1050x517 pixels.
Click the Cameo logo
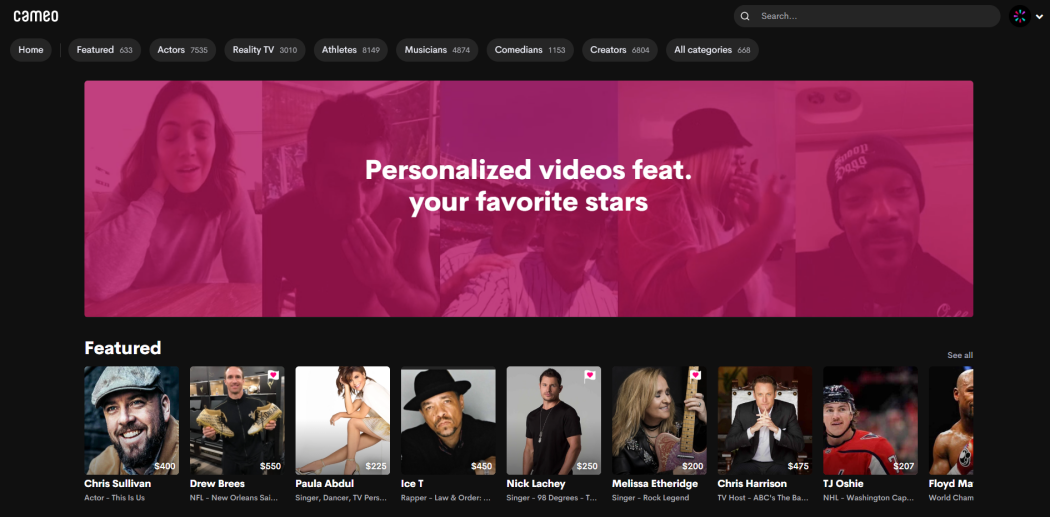pos(36,16)
